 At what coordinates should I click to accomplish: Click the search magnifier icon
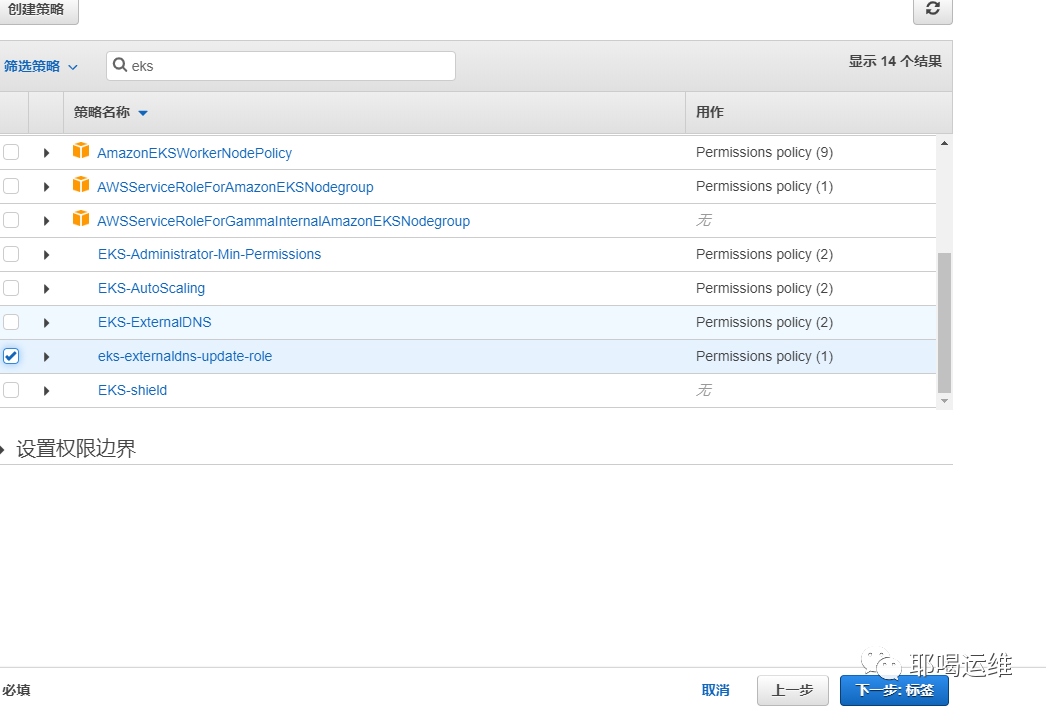[x=120, y=66]
